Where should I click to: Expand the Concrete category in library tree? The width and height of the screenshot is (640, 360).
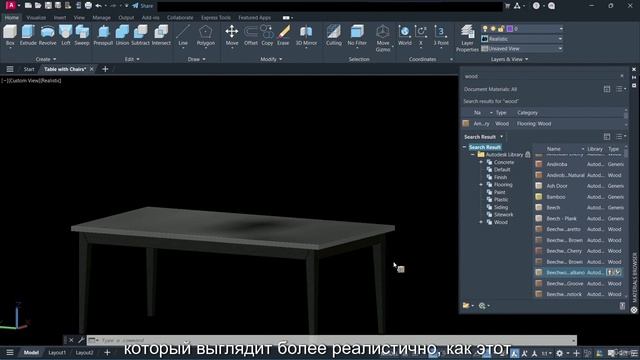tap(481, 162)
